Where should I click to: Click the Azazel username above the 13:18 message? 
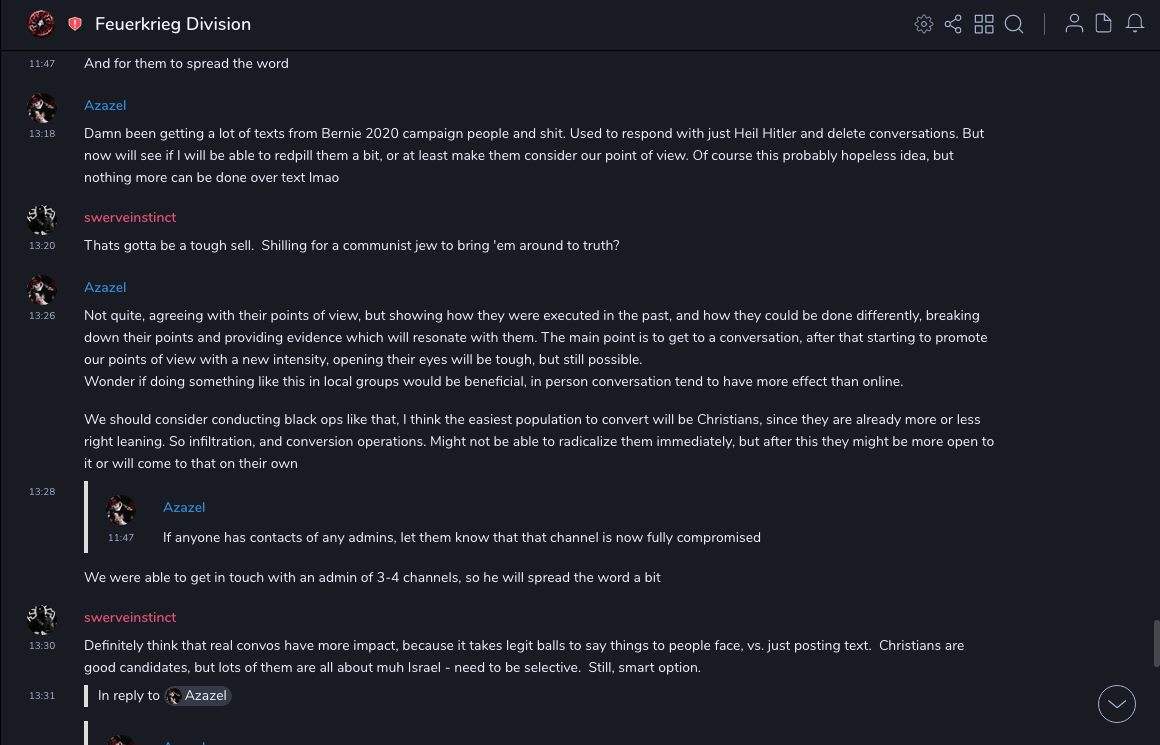(x=105, y=105)
